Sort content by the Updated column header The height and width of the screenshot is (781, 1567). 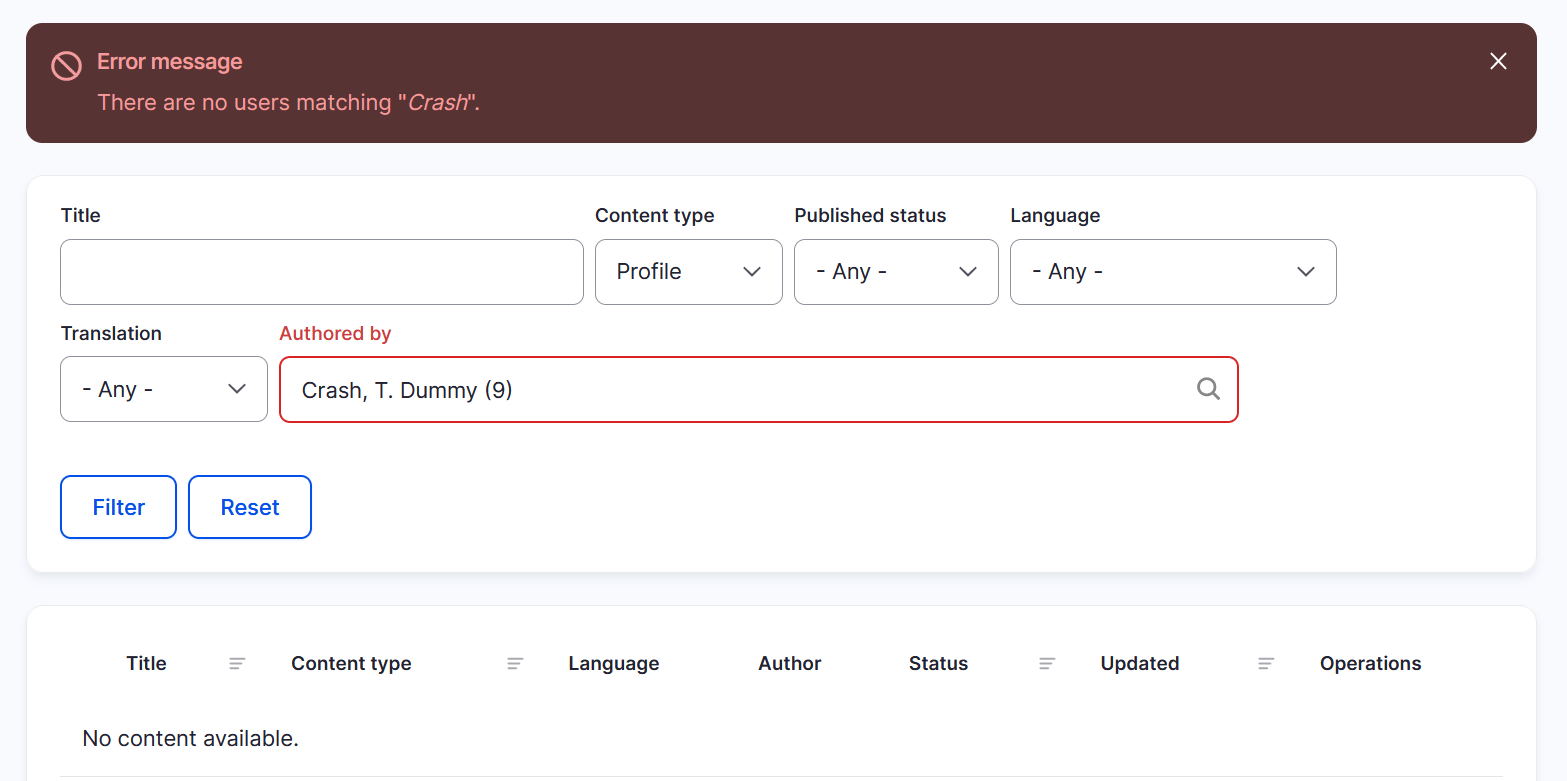click(1139, 663)
